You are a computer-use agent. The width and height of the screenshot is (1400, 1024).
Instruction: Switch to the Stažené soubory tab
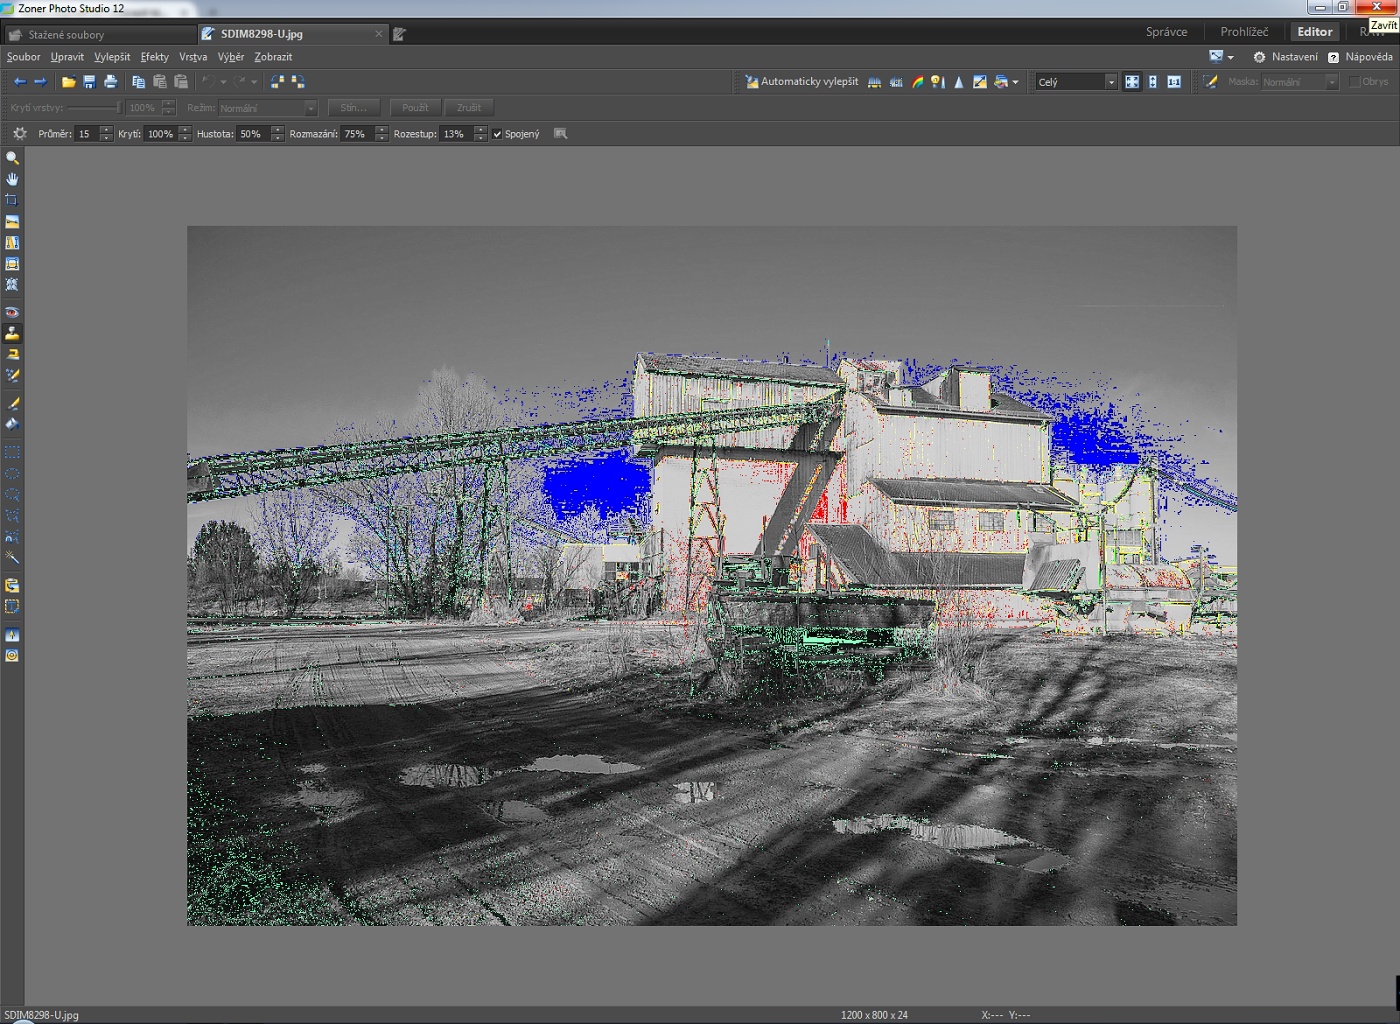[66, 34]
